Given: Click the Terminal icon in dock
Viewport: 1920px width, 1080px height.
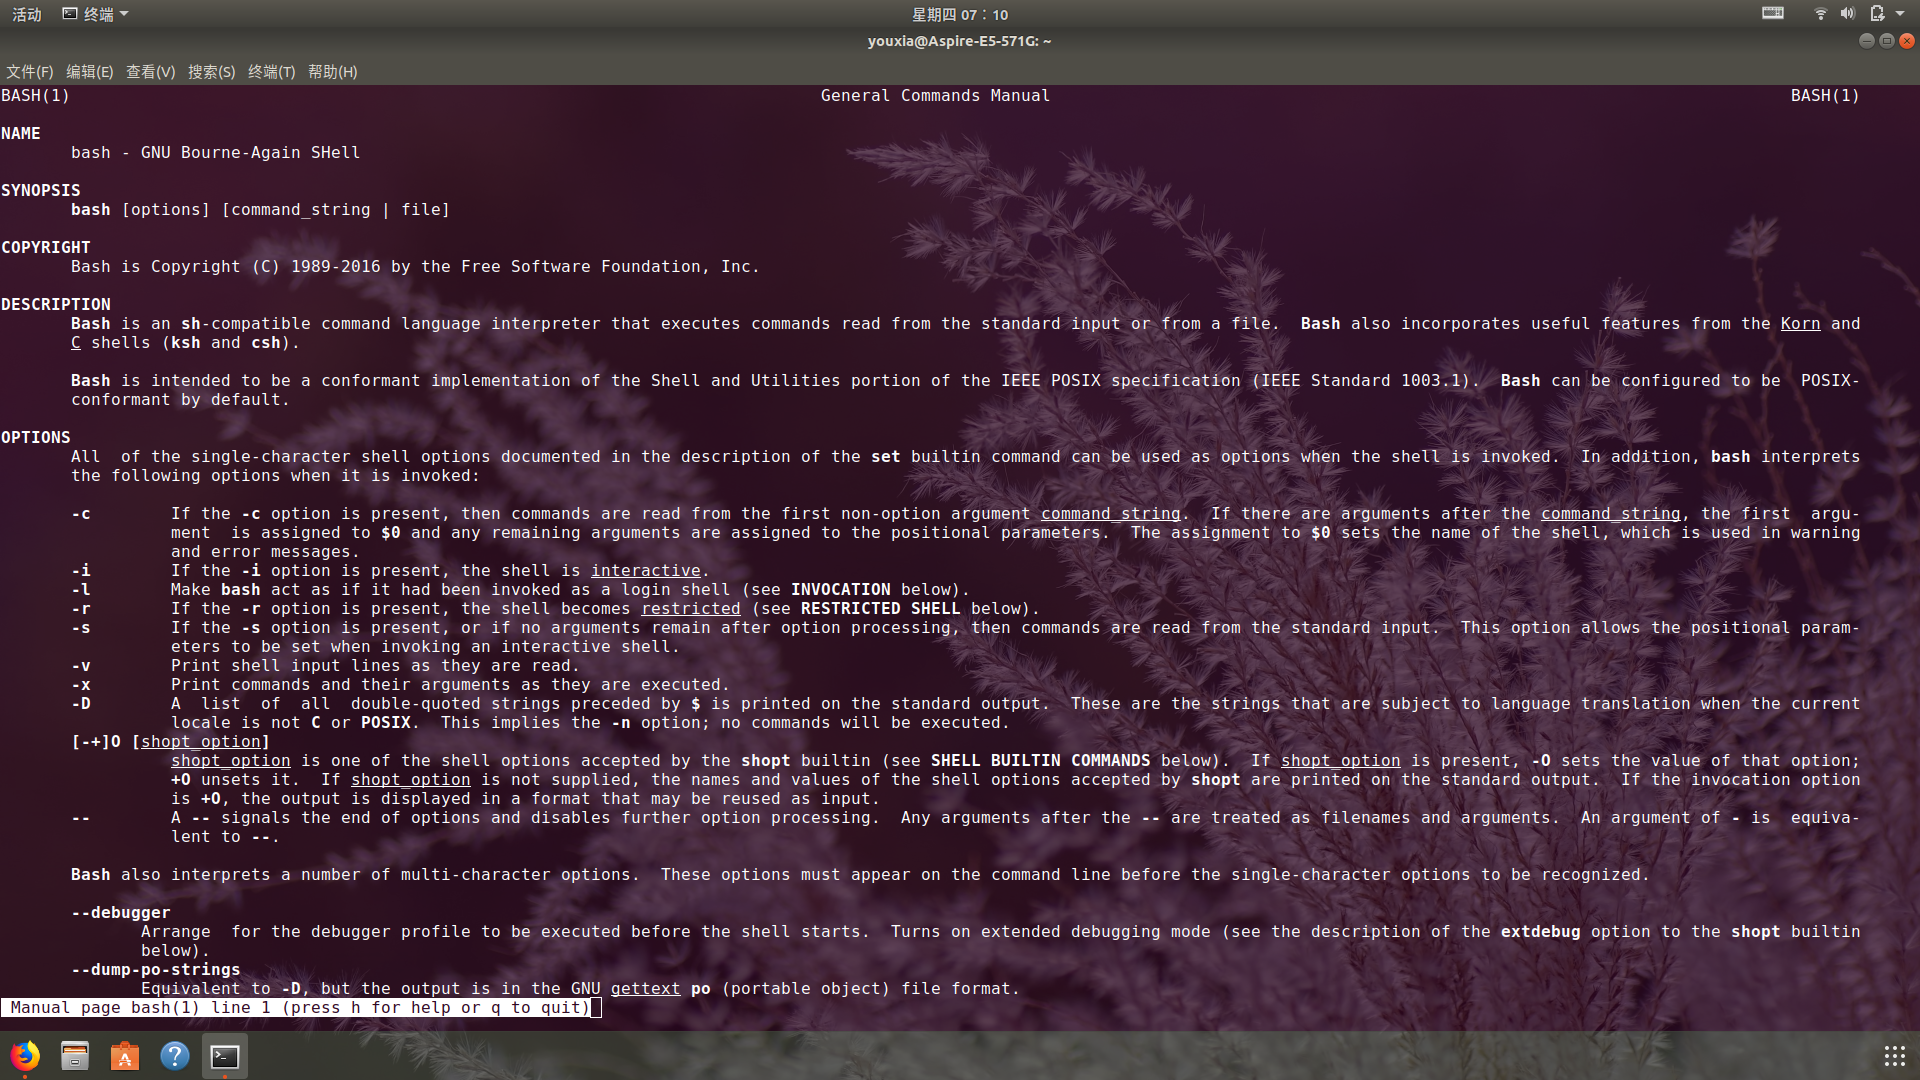Looking at the screenshot, I should click(x=225, y=1056).
